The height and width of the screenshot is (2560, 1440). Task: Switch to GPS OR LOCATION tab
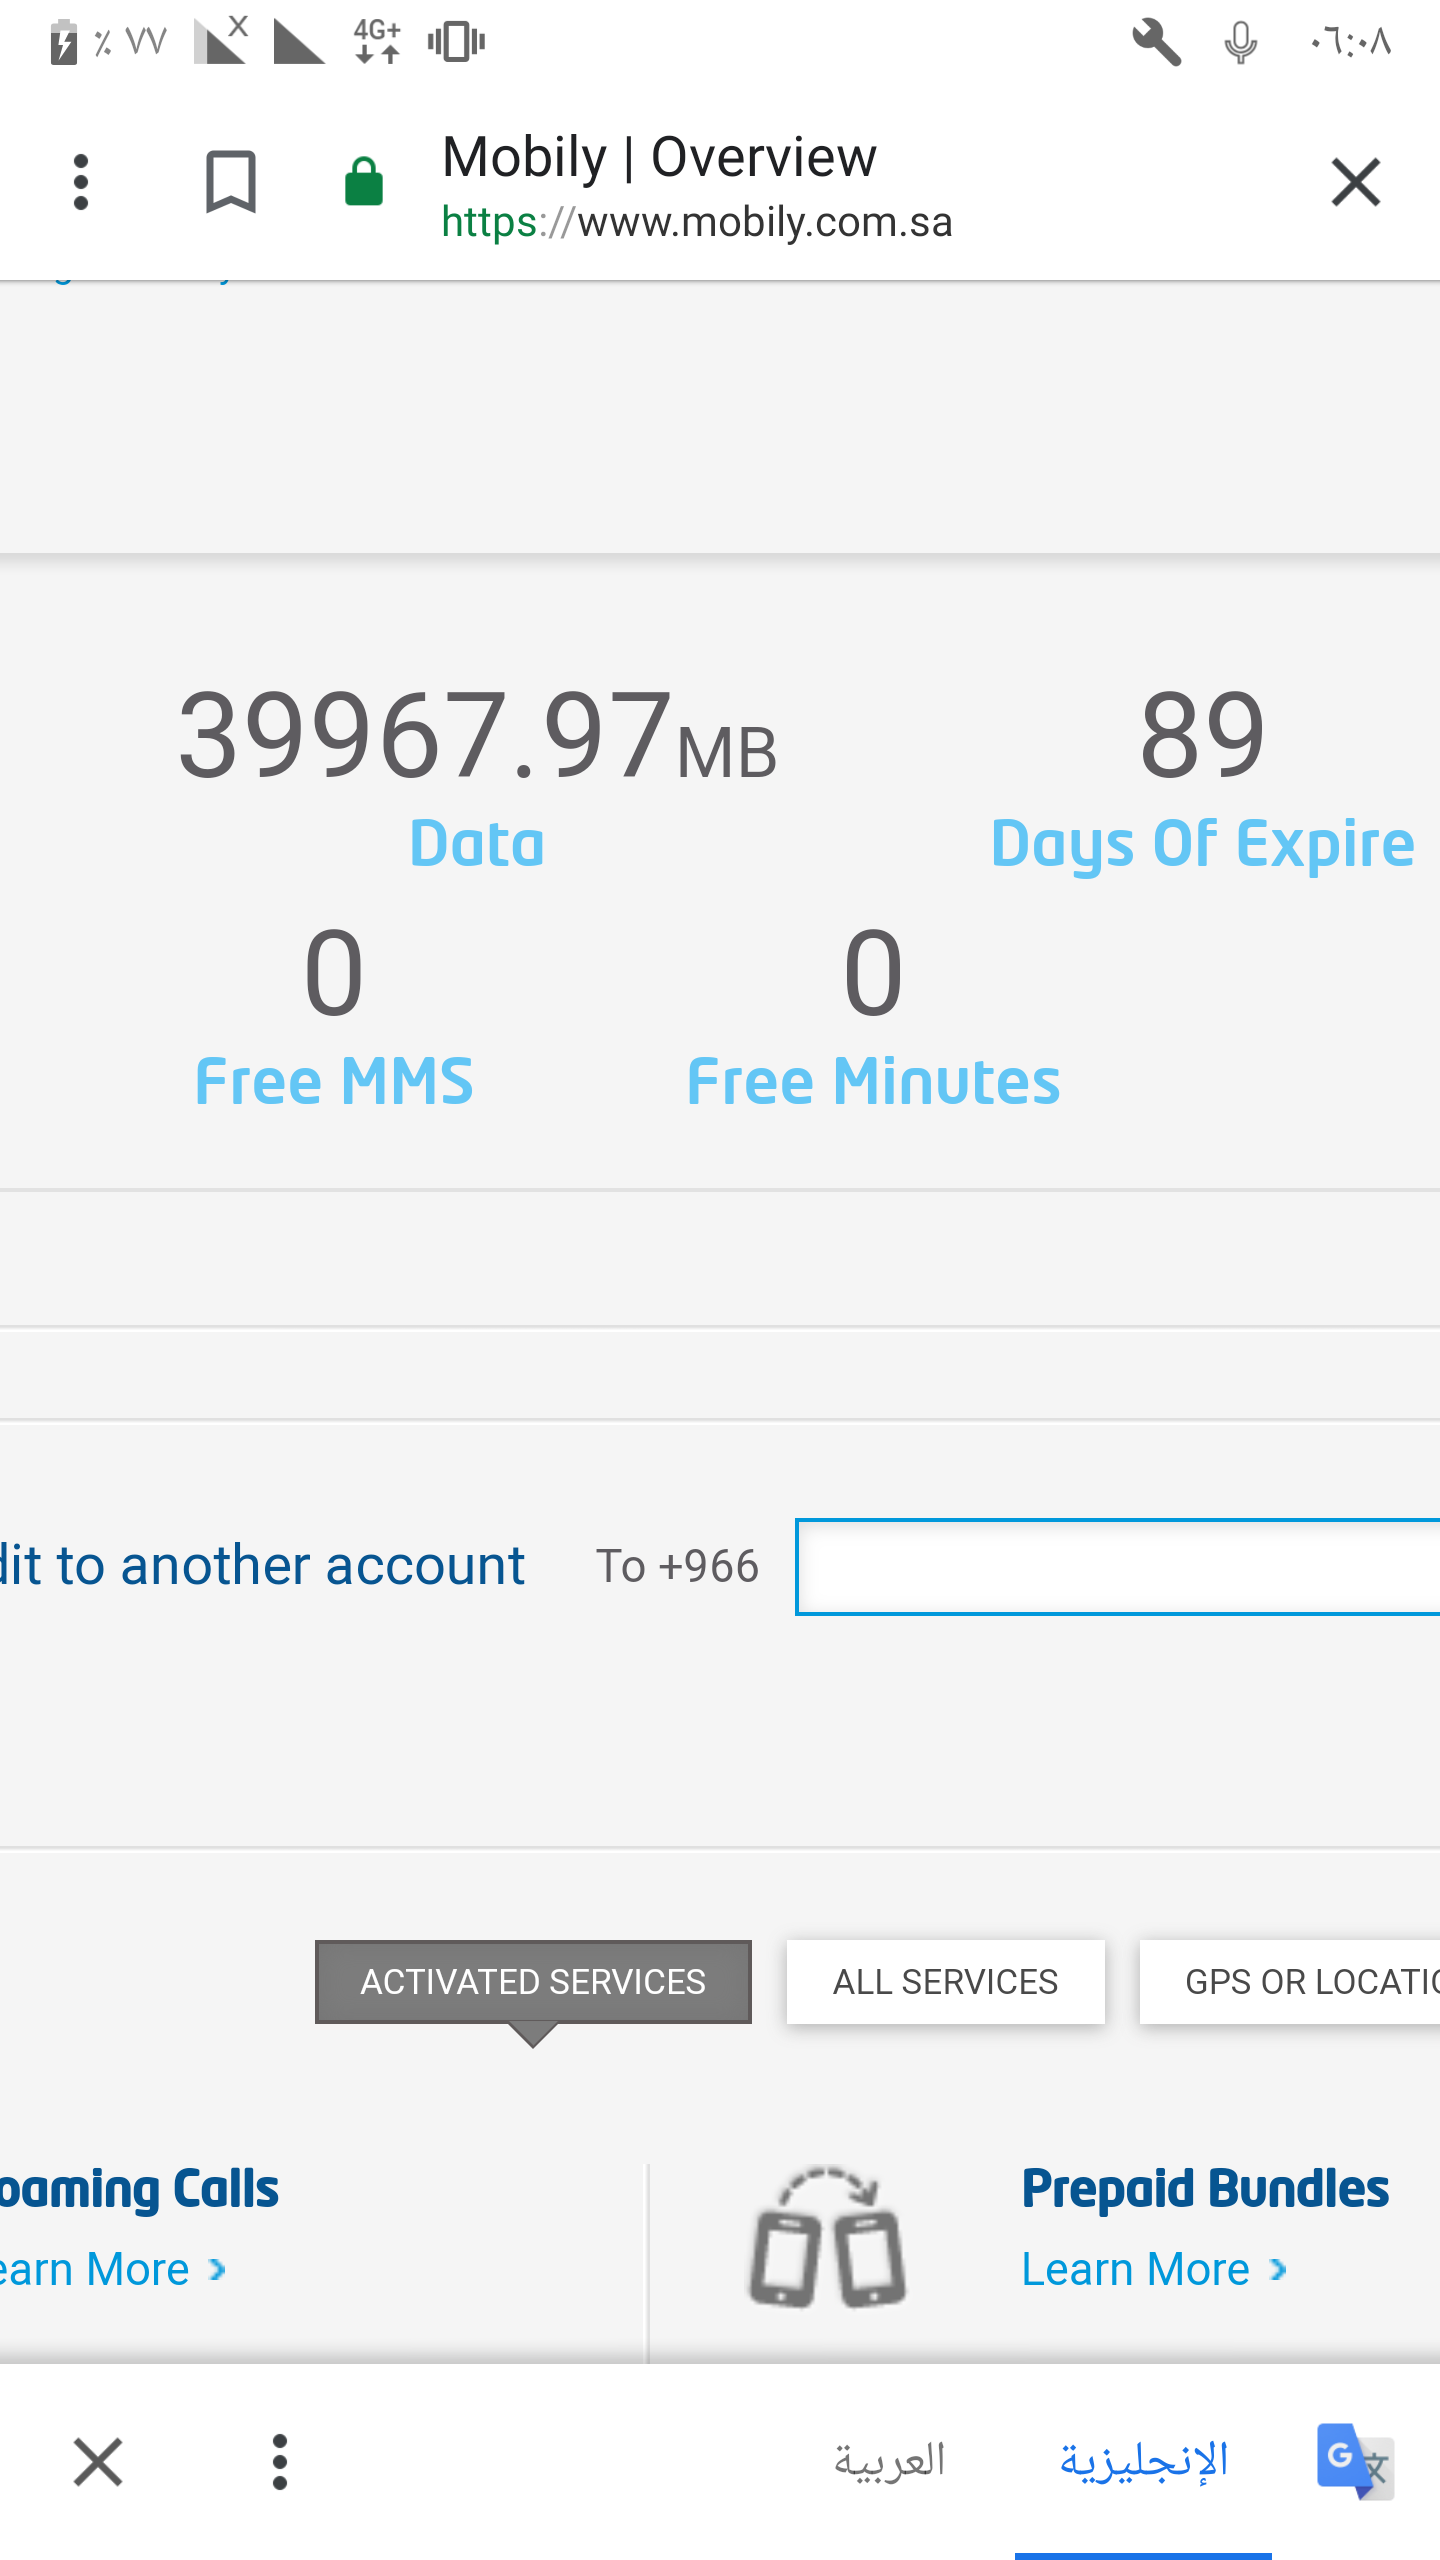[1290, 1982]
